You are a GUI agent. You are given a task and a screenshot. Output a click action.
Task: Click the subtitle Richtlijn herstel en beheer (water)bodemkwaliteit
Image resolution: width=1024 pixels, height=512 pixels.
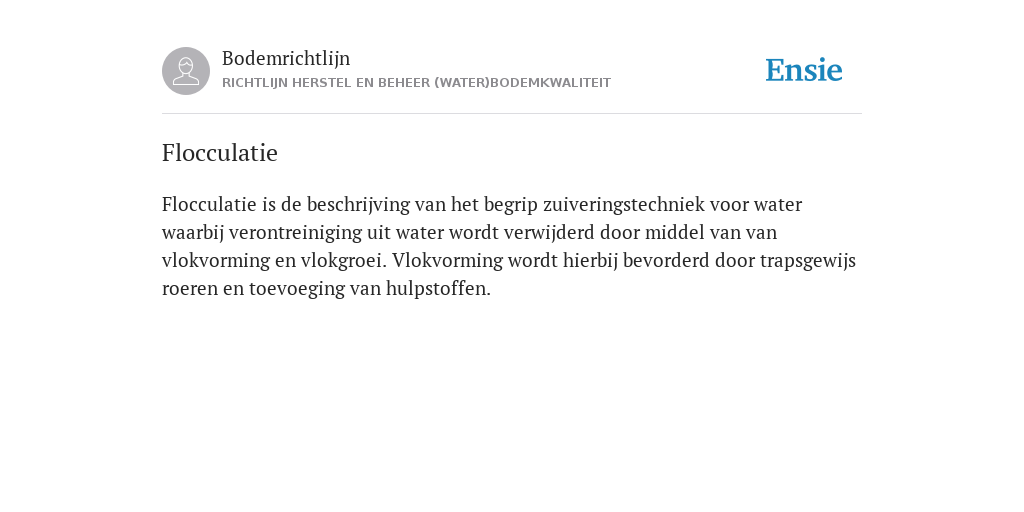[x=417, y=83]
